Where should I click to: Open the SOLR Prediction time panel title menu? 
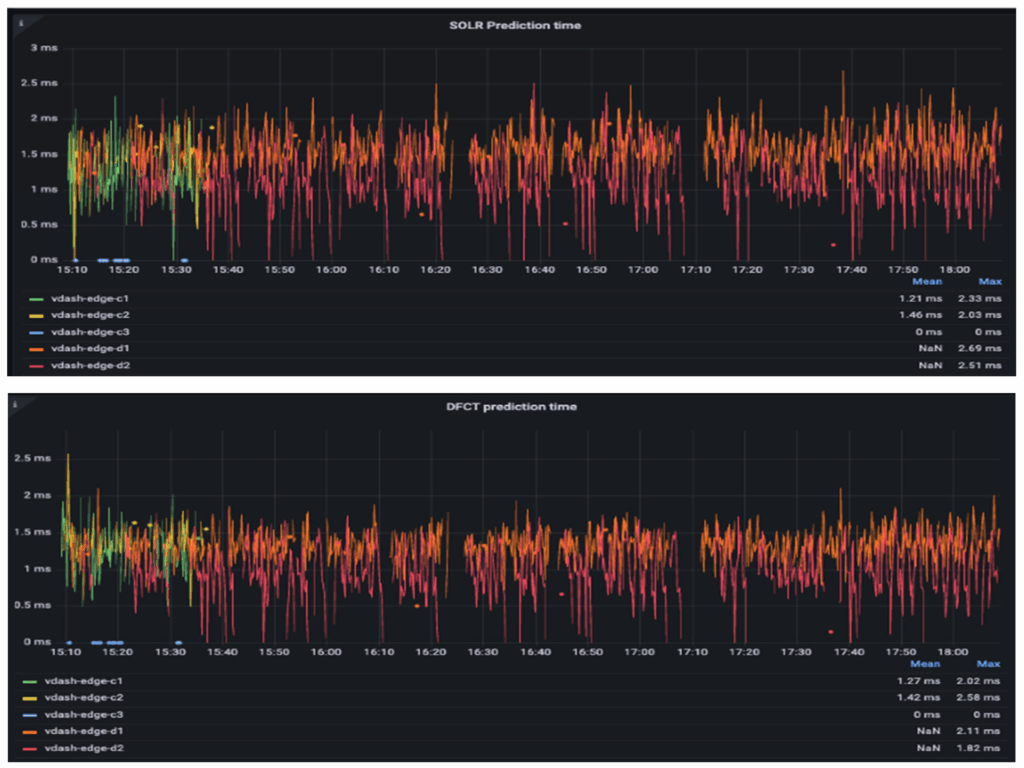tap(514, 25)
